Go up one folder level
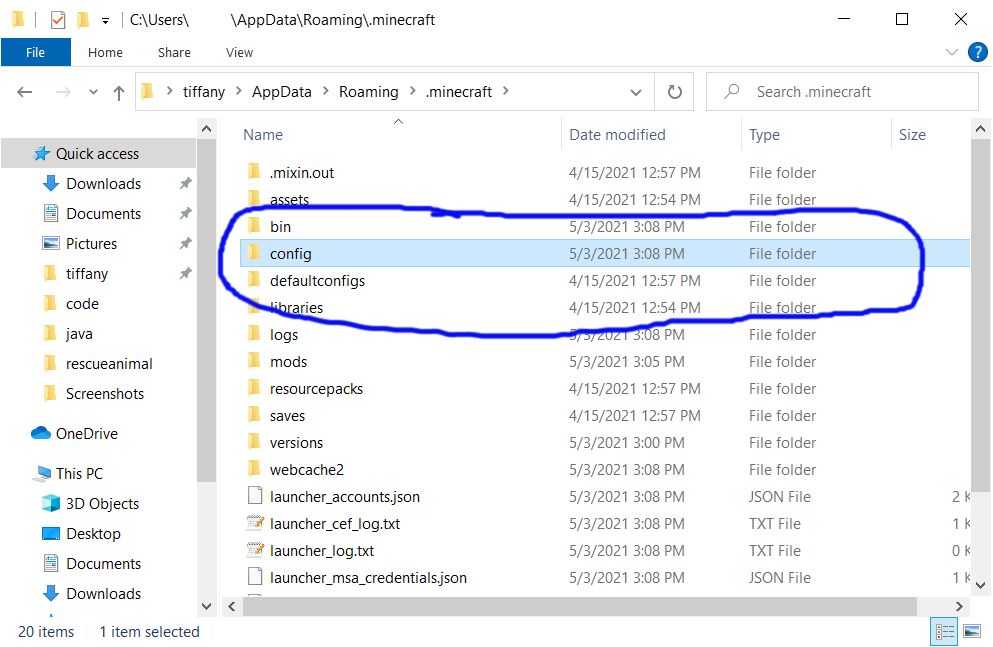The width and height of the screenshot is (993, 647). pyautogui.click(x=118, y=92)
